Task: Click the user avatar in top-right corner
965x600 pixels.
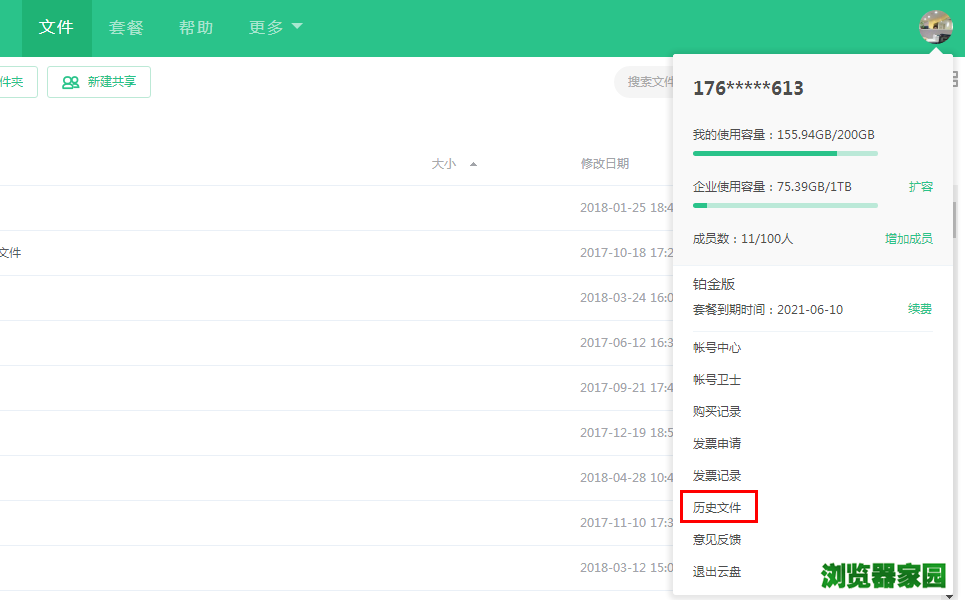Action: click(x=936, y=27)
